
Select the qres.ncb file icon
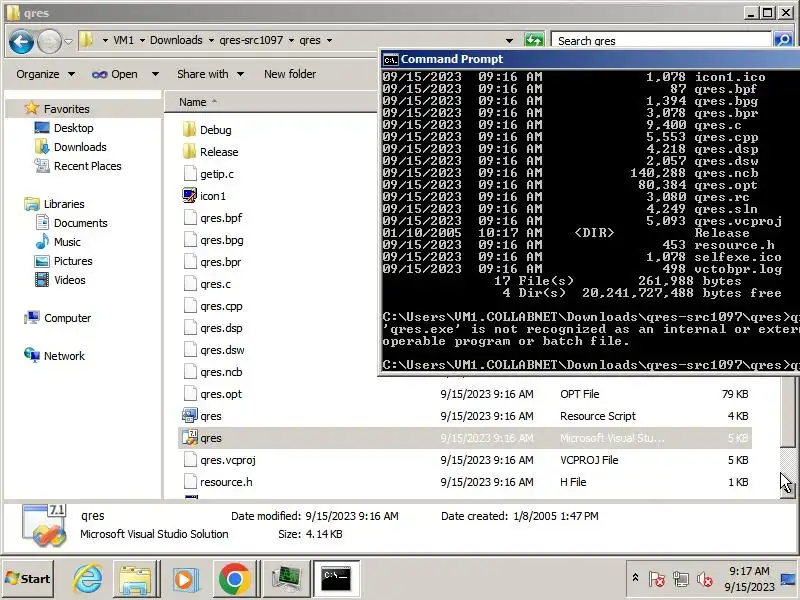190,372
